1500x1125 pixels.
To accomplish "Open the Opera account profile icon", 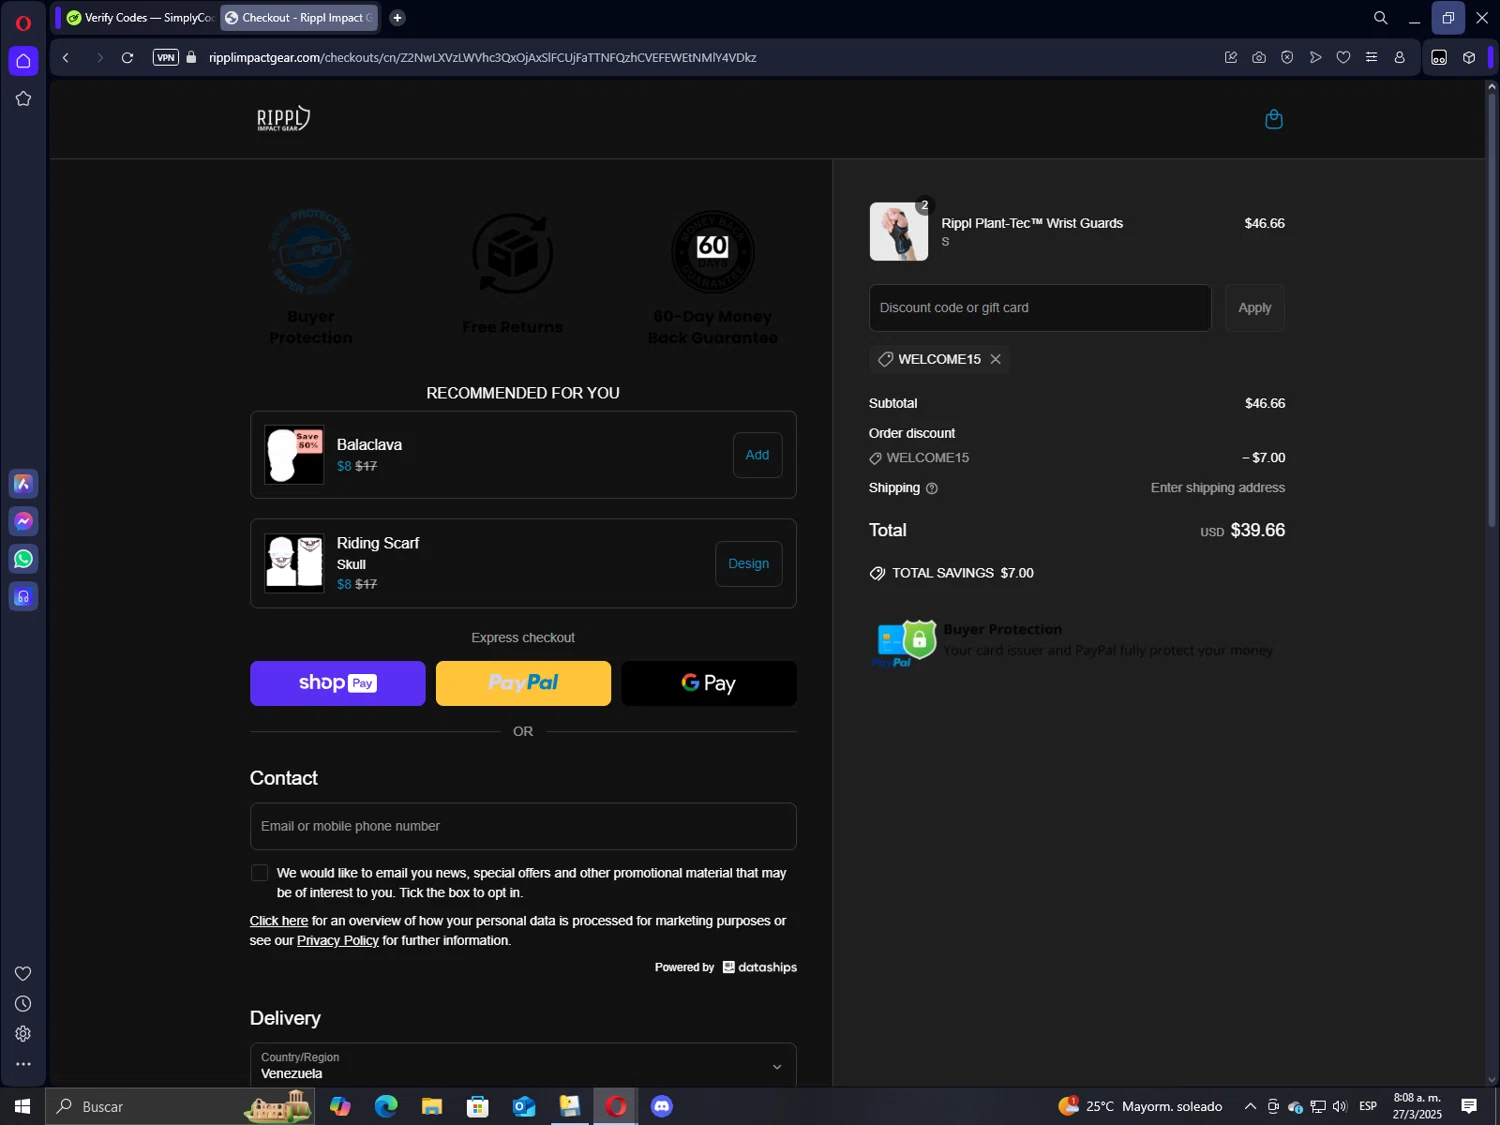I will (x=1399, y=58).
